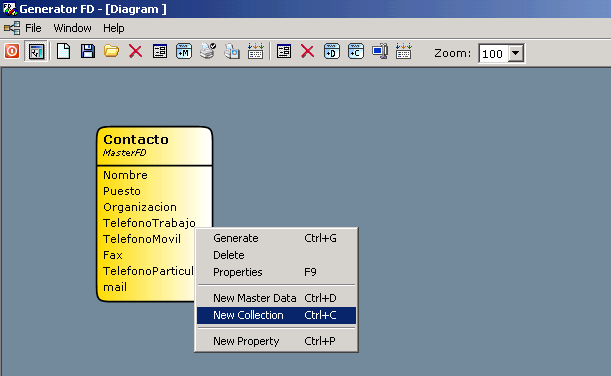
Task: Choose Properties from the context menu
Action: tap(276, 272)
